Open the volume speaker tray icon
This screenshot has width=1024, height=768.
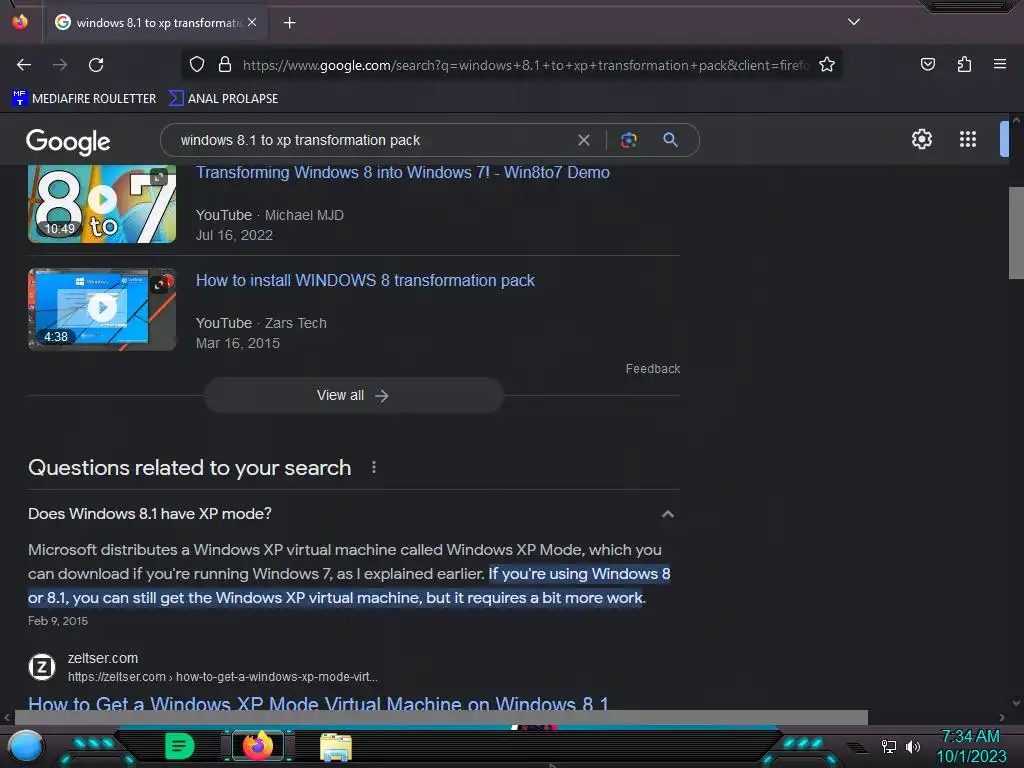coord(912,746)
